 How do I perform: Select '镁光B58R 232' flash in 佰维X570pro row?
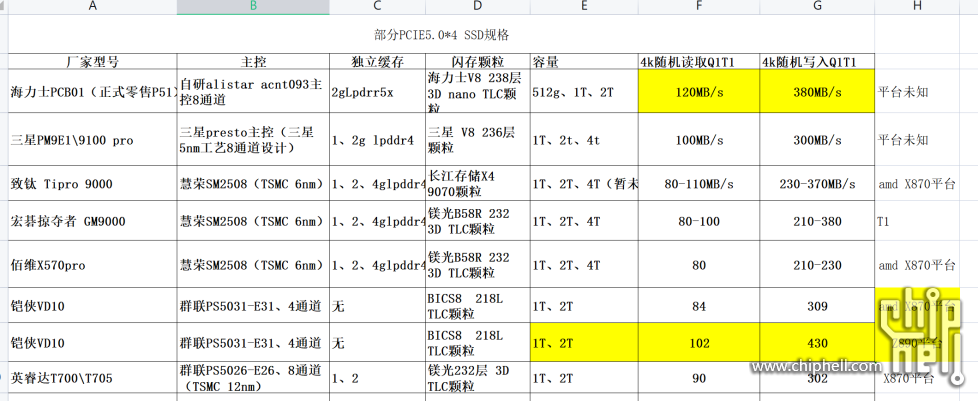pos(478,264)
